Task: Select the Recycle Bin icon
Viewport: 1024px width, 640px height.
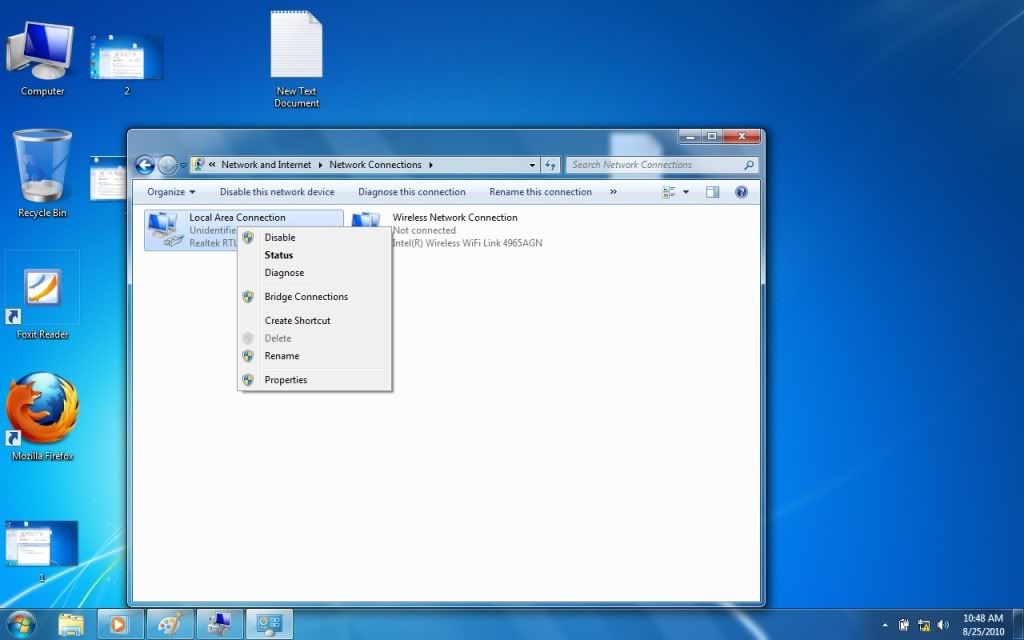Action: 42,173
